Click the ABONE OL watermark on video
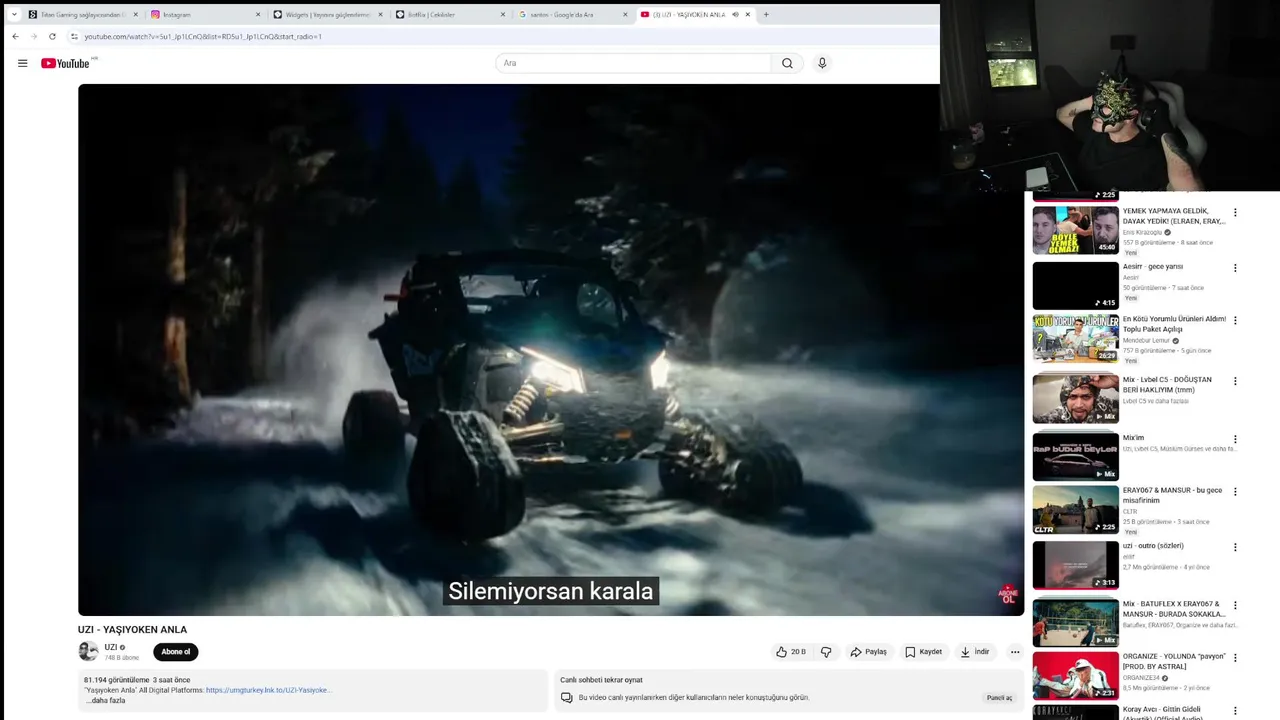The image size is (1280, 720). tap(1008, 595)
